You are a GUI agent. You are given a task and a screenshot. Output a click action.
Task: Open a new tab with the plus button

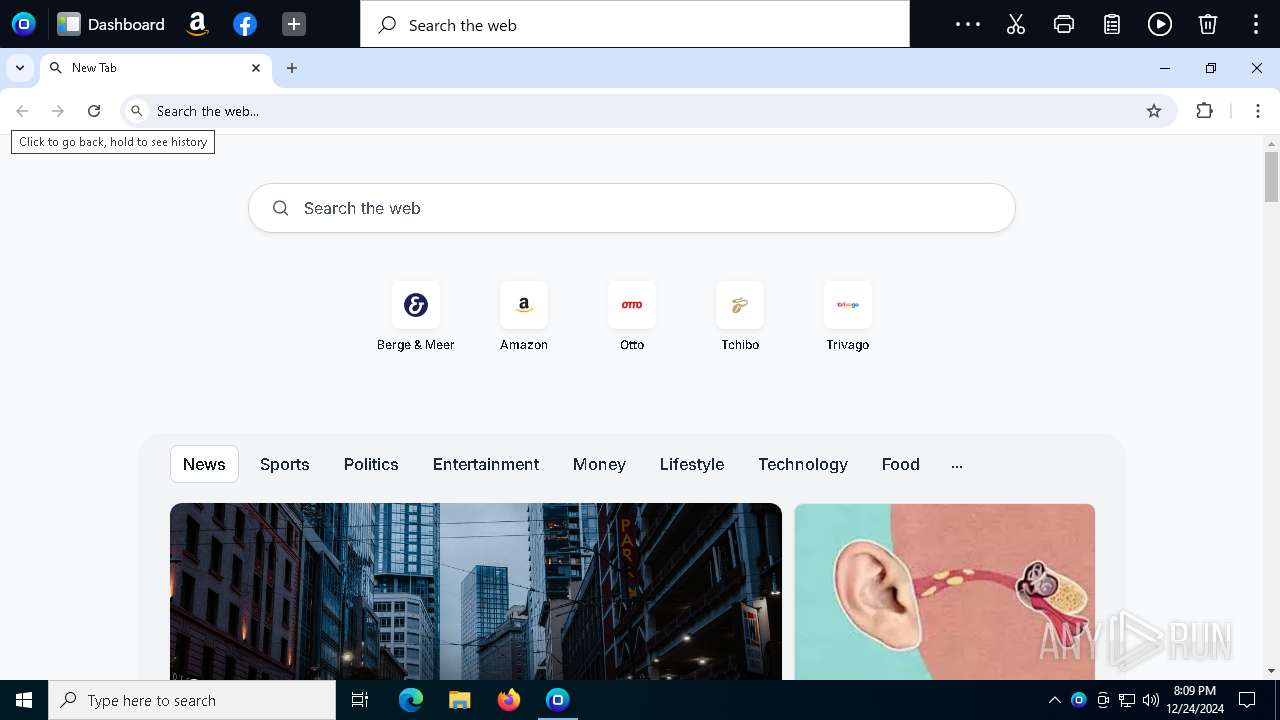click(292, 68)
